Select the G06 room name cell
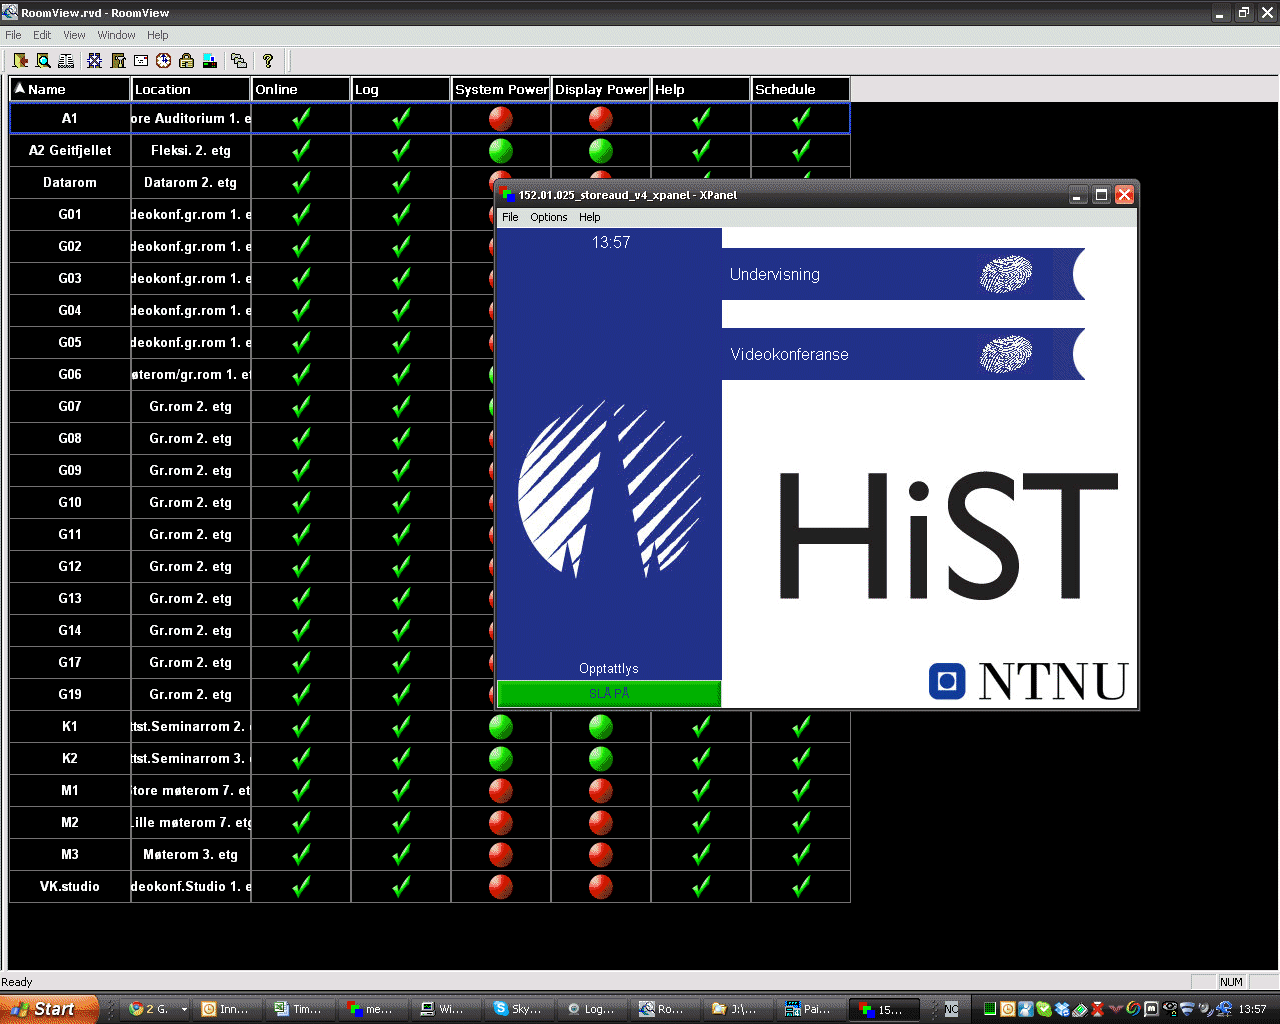The image size is (1280, 1024). [70, 374]
